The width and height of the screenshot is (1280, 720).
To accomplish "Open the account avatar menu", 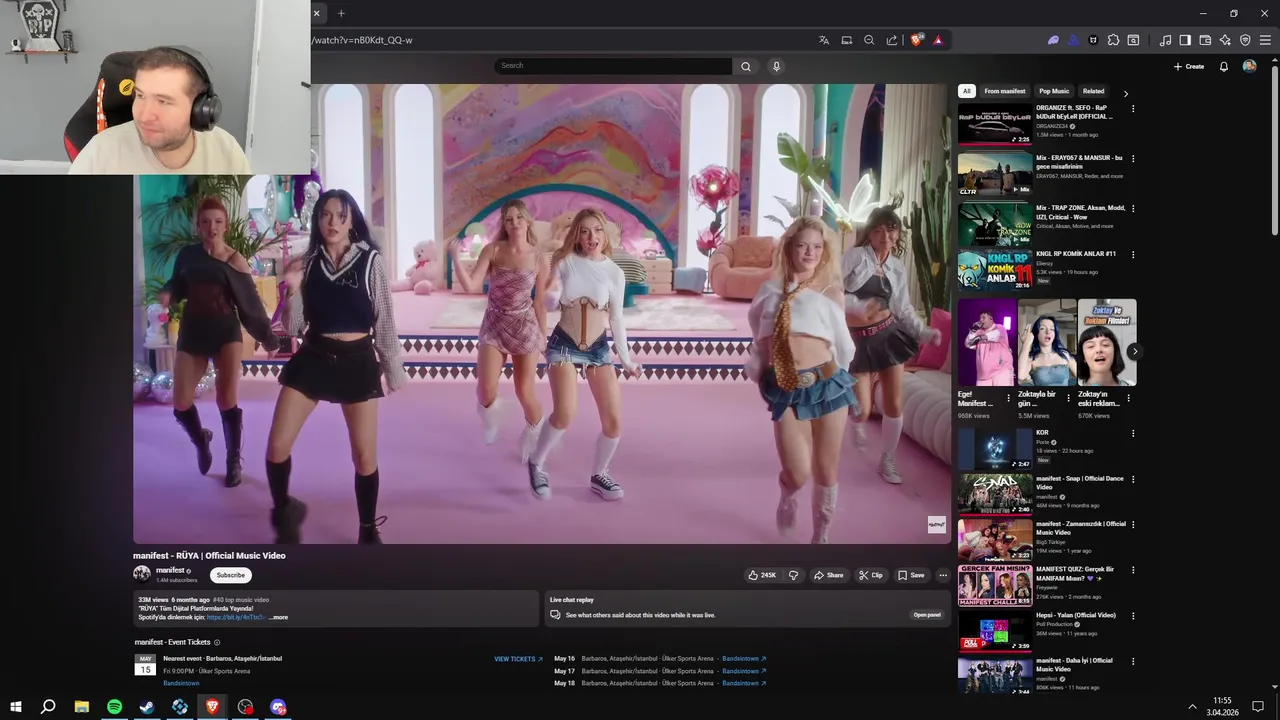I will pos(1249,66).
